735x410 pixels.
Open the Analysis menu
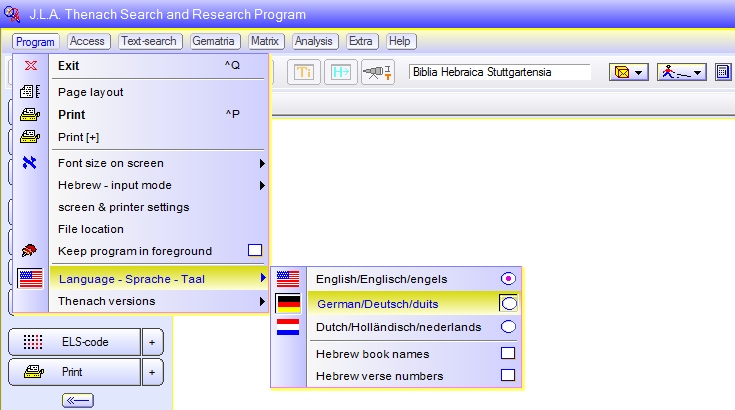click(x=315, y=41)
